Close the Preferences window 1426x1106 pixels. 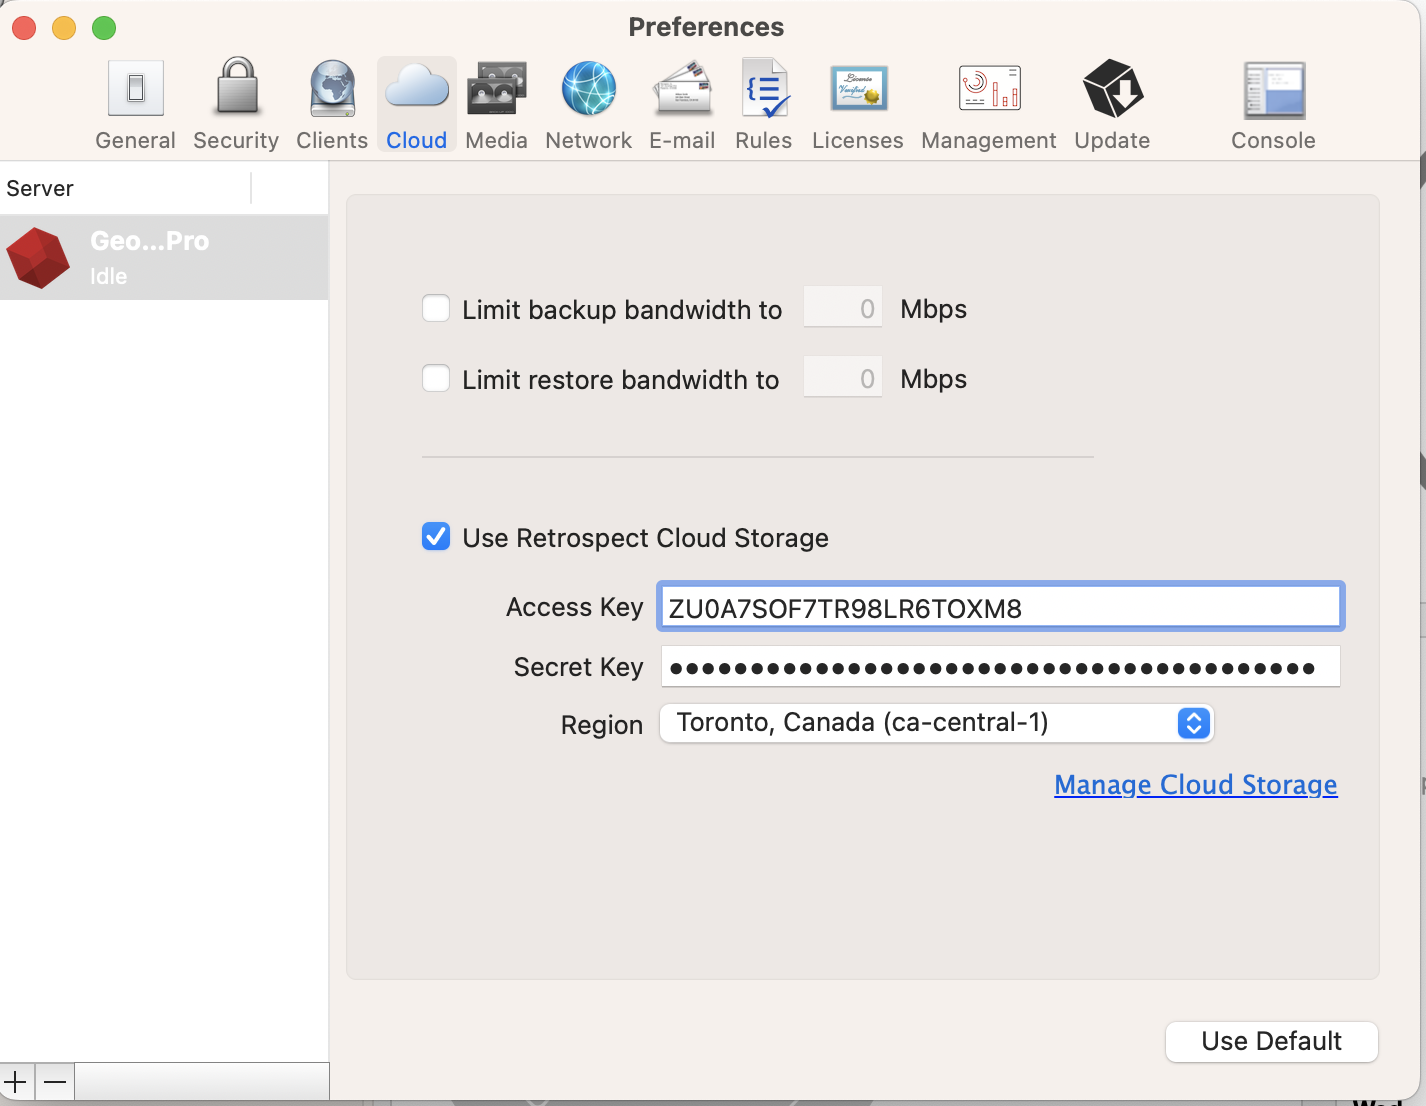[24, 28]
